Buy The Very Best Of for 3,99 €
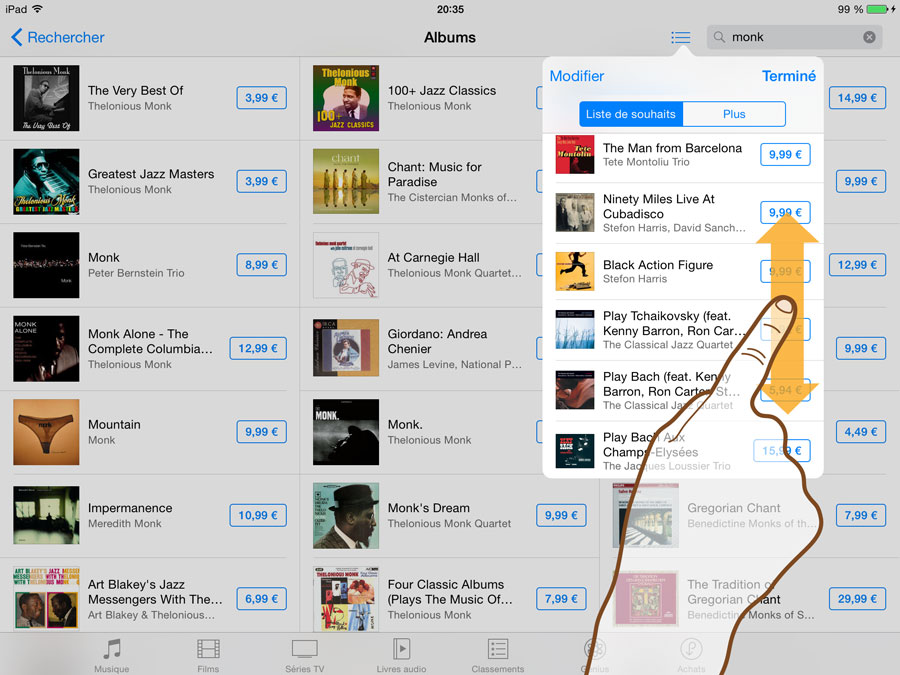The image size is (900, 675). click(x=262, y=98)
